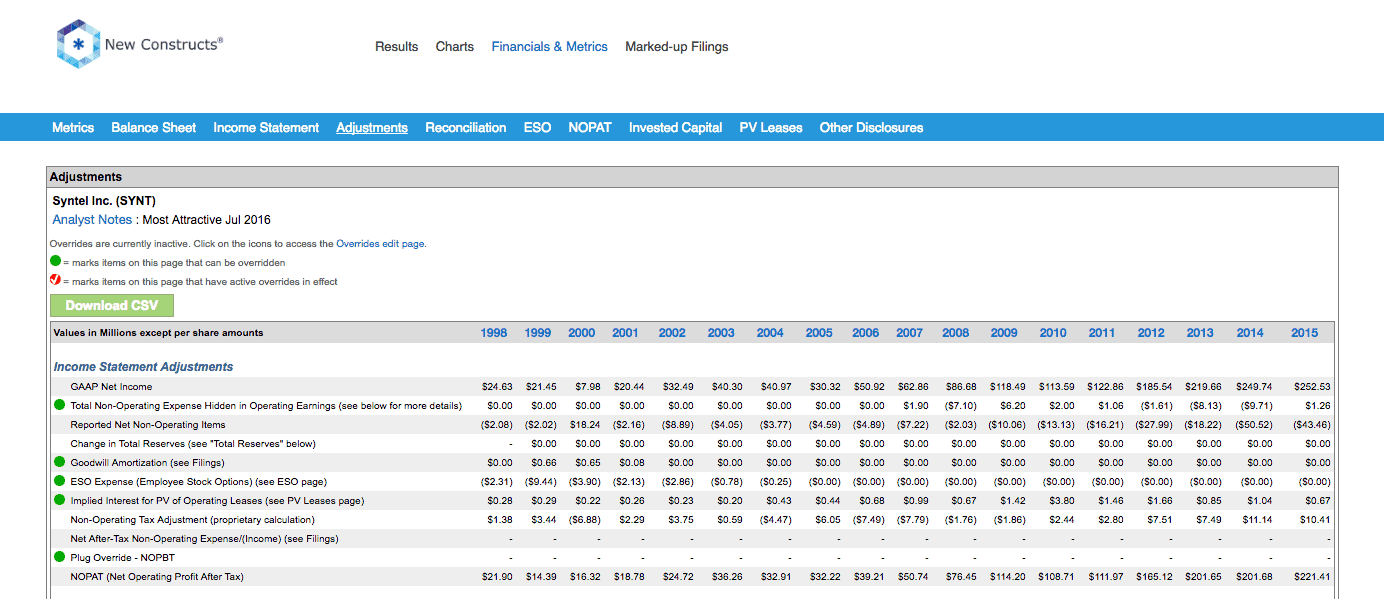Open the 2004 year header link
This screenshot has height=599, width=1384.
pyautogui.click(x=770, y=333)
